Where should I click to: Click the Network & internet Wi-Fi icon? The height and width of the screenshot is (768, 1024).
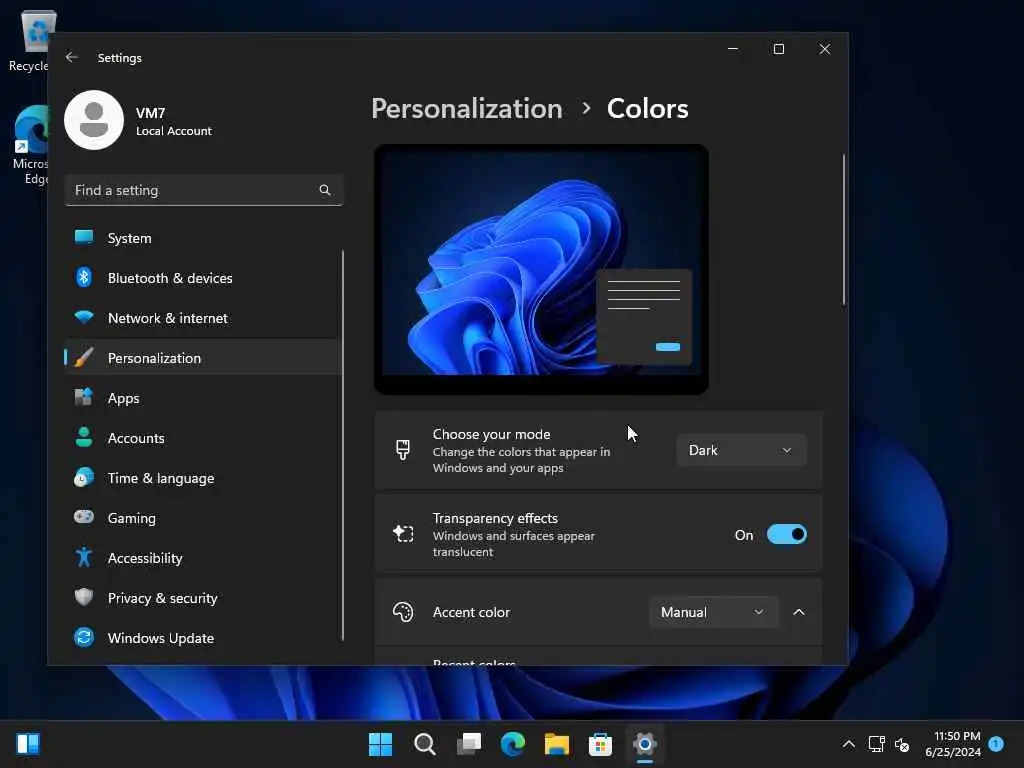click(x=84, y=317)
